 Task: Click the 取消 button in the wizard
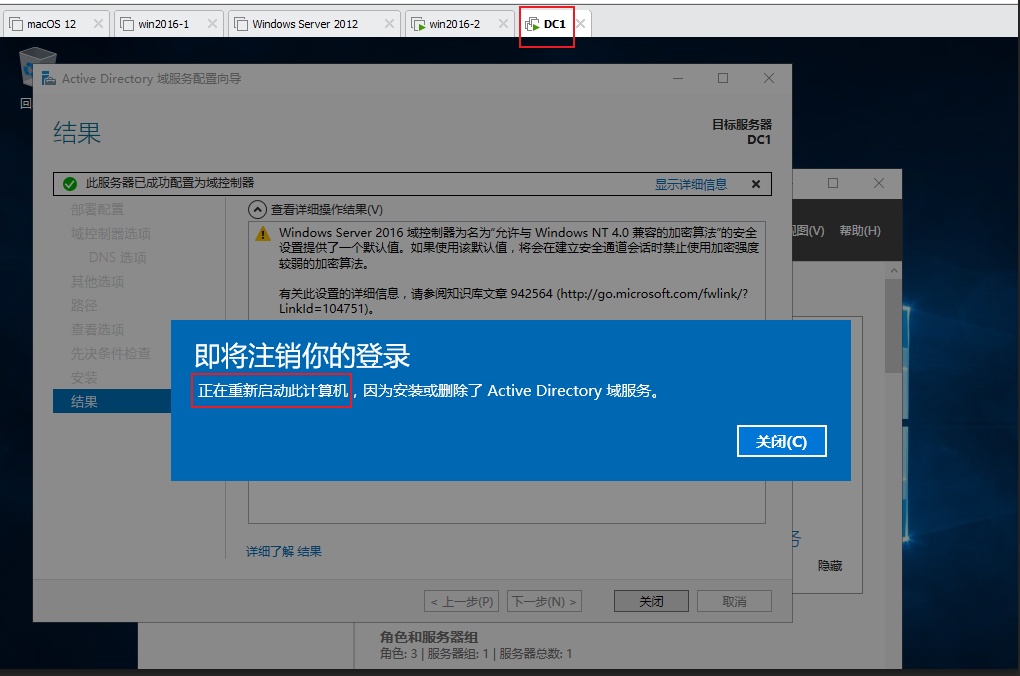[x=734, y=601]
